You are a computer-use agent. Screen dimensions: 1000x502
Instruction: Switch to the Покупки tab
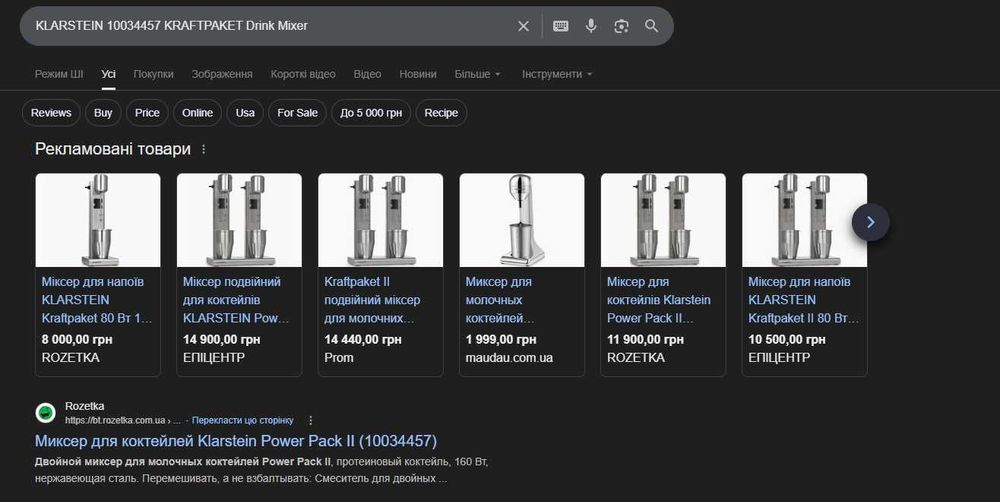[x=154, y=74]
